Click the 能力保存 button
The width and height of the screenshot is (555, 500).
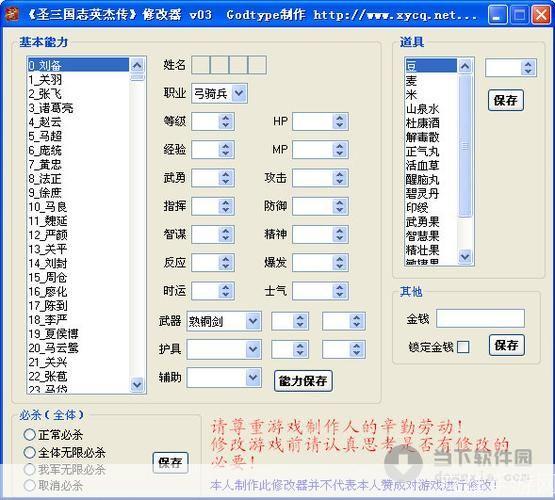(303, 381)
